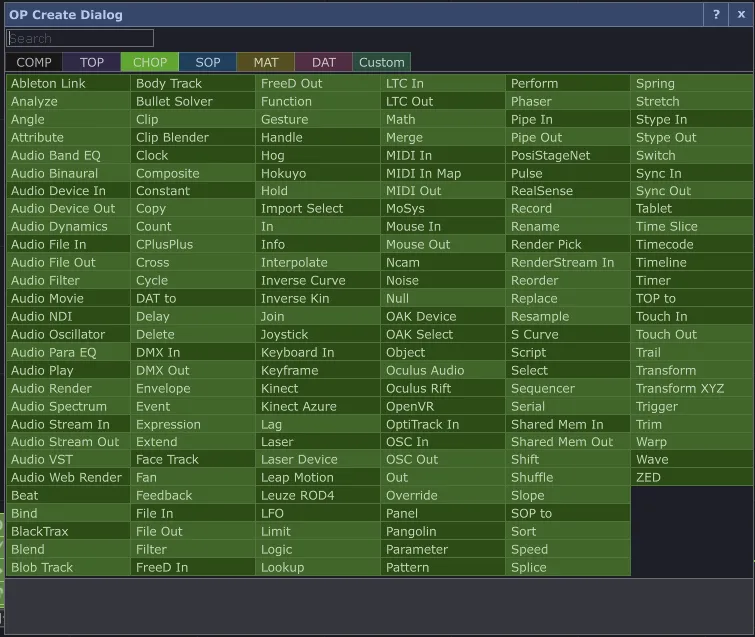Open the DAT tab
This screenshot has height=637, width=755.
click(324, 62)
